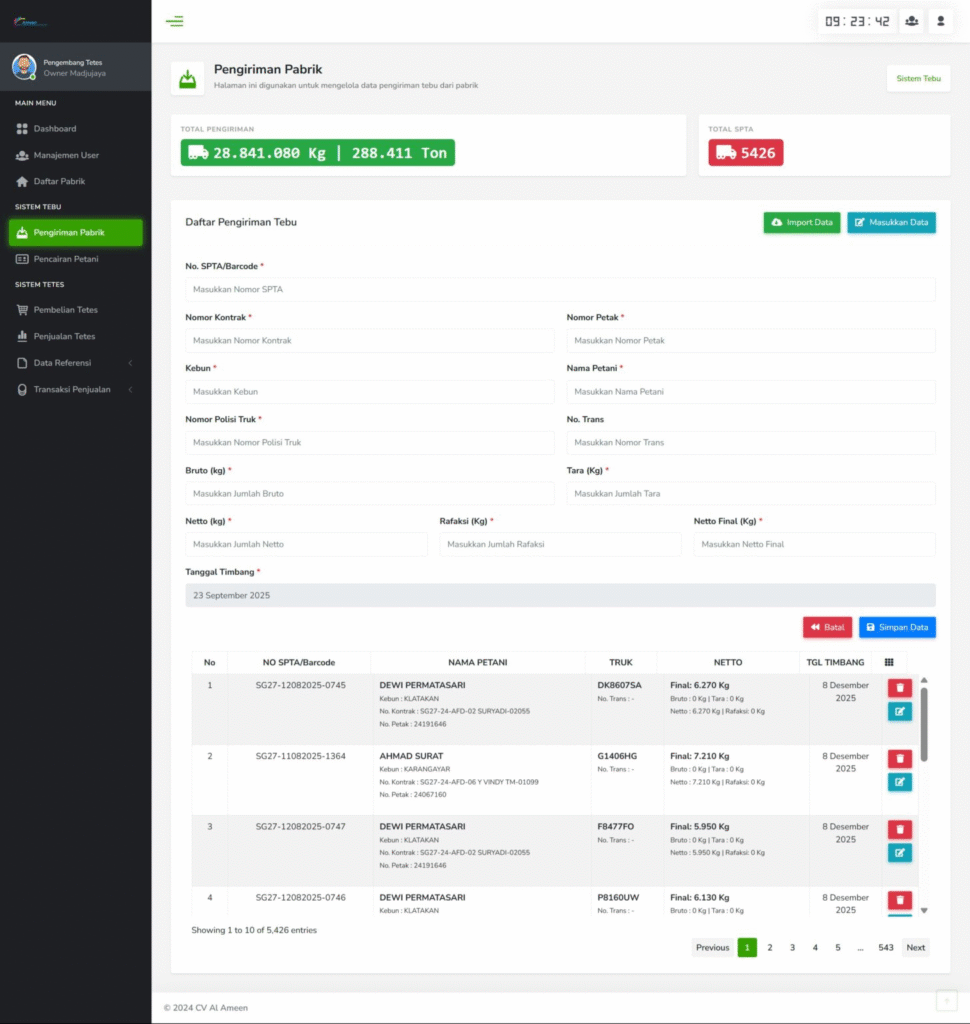Click the Import Data button
This screenshot has width=970, height=1024.
point(802,223)
